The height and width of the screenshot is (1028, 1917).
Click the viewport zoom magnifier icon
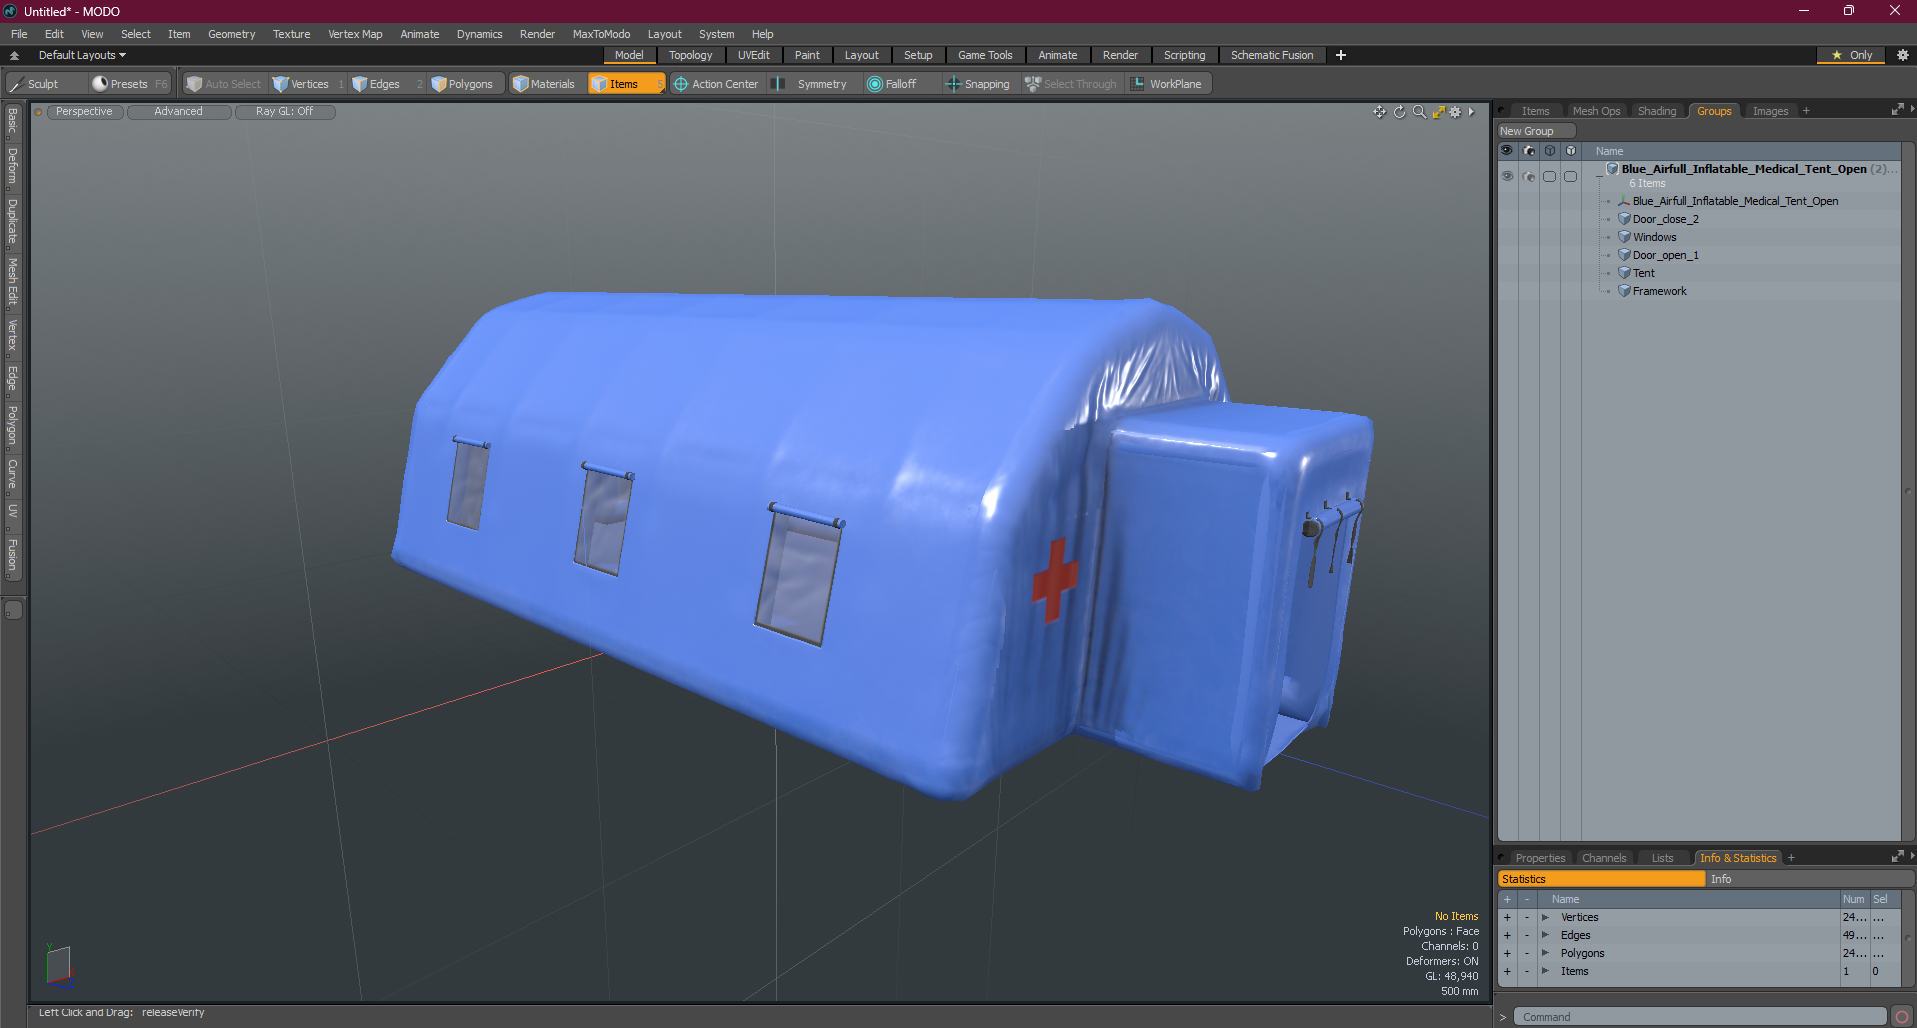[1419, 112]
